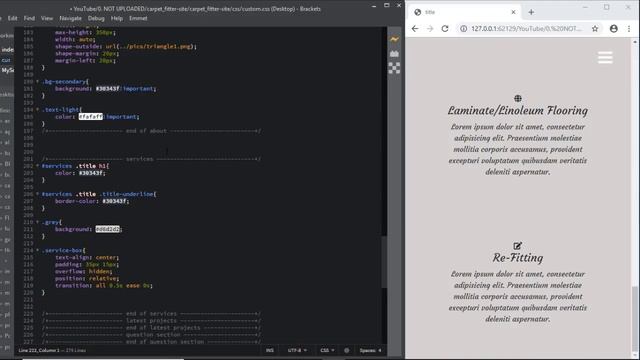Click the lorem ipsum paragraph under Re-Fitting
Image resolution: width=640 pixels, height=360 pixels.
[518, 296]
